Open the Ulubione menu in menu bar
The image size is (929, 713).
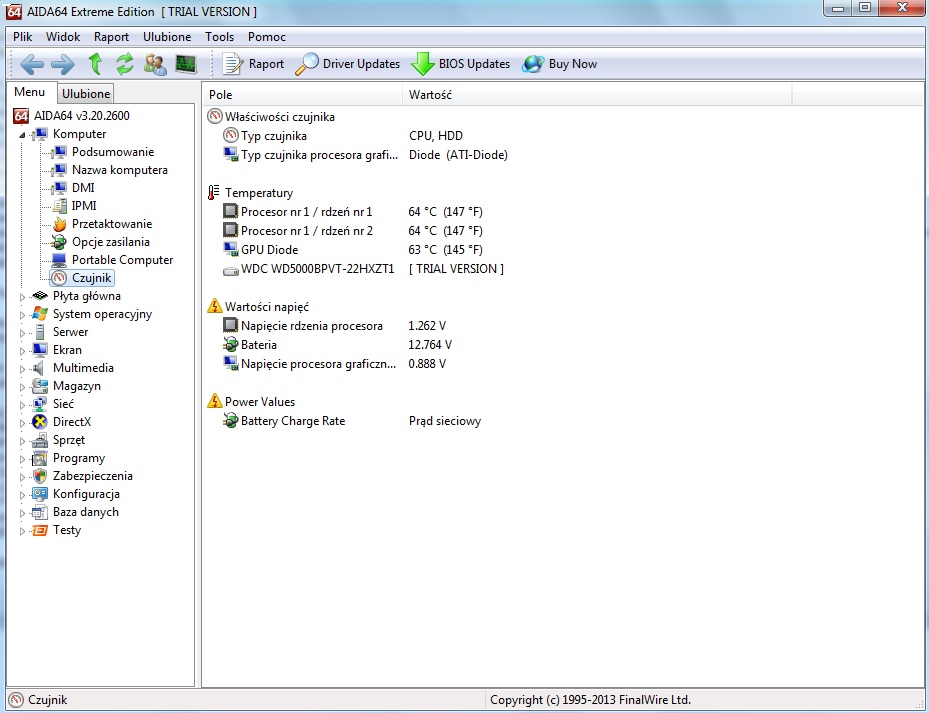tap(167, 37)
